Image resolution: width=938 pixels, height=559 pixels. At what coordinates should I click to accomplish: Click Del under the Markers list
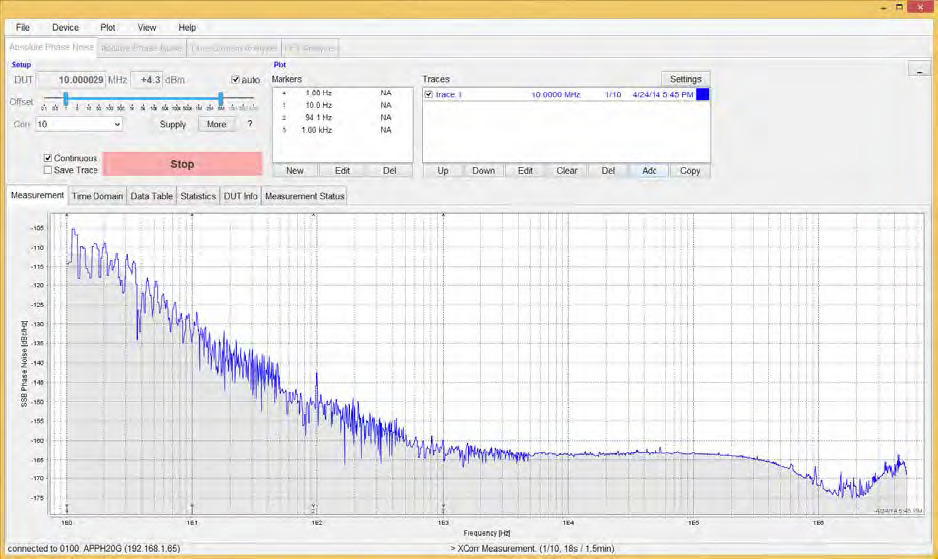[389, 171]
